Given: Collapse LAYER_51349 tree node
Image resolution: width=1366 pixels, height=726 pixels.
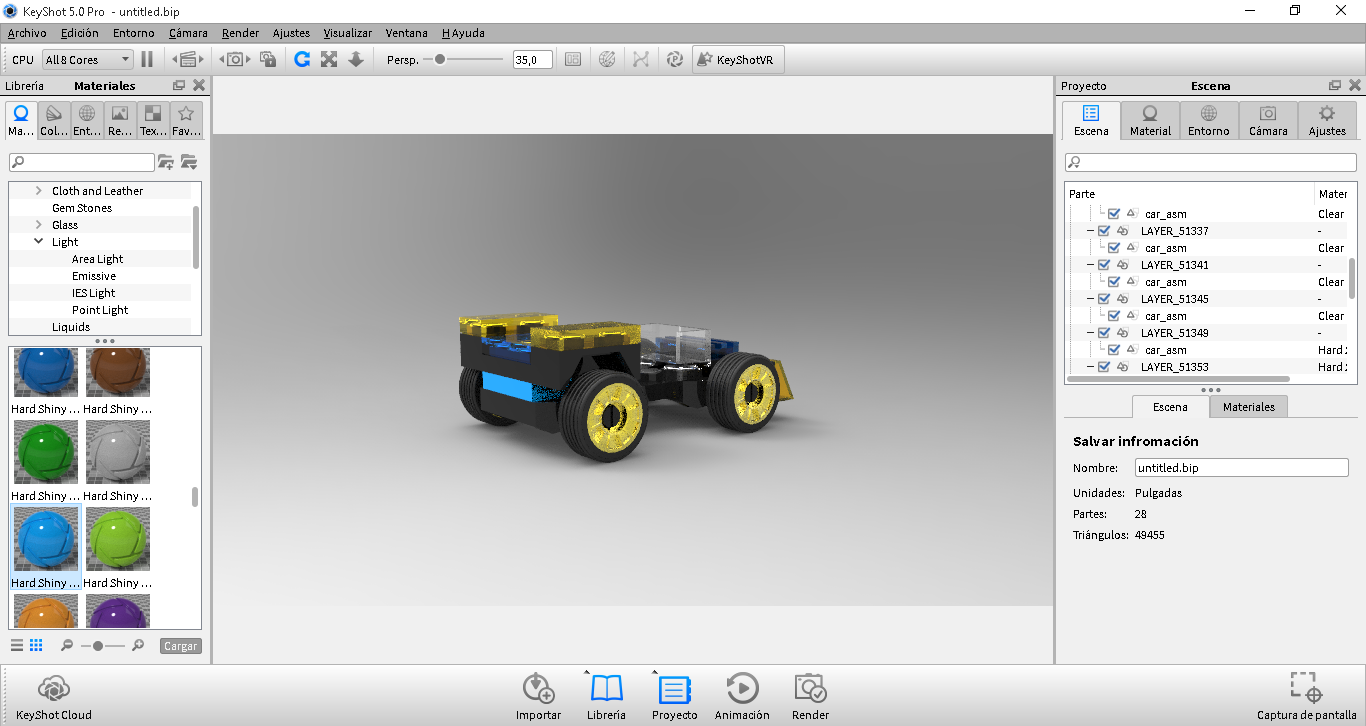Looking at the screenshot, I should pos(1091,333).
